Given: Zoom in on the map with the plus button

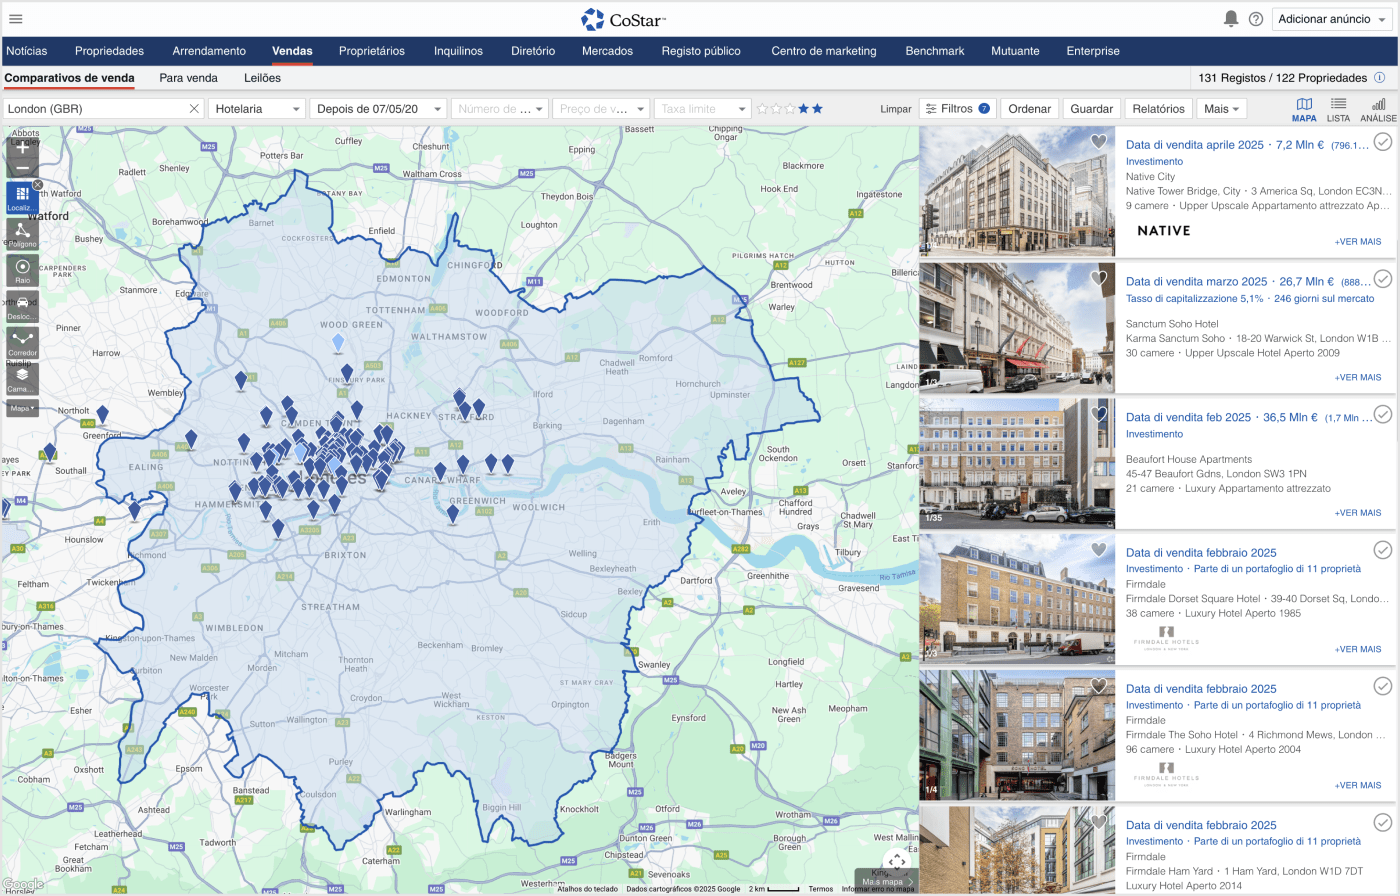Looking at the screenshot, I should click(x=22, y=147).
